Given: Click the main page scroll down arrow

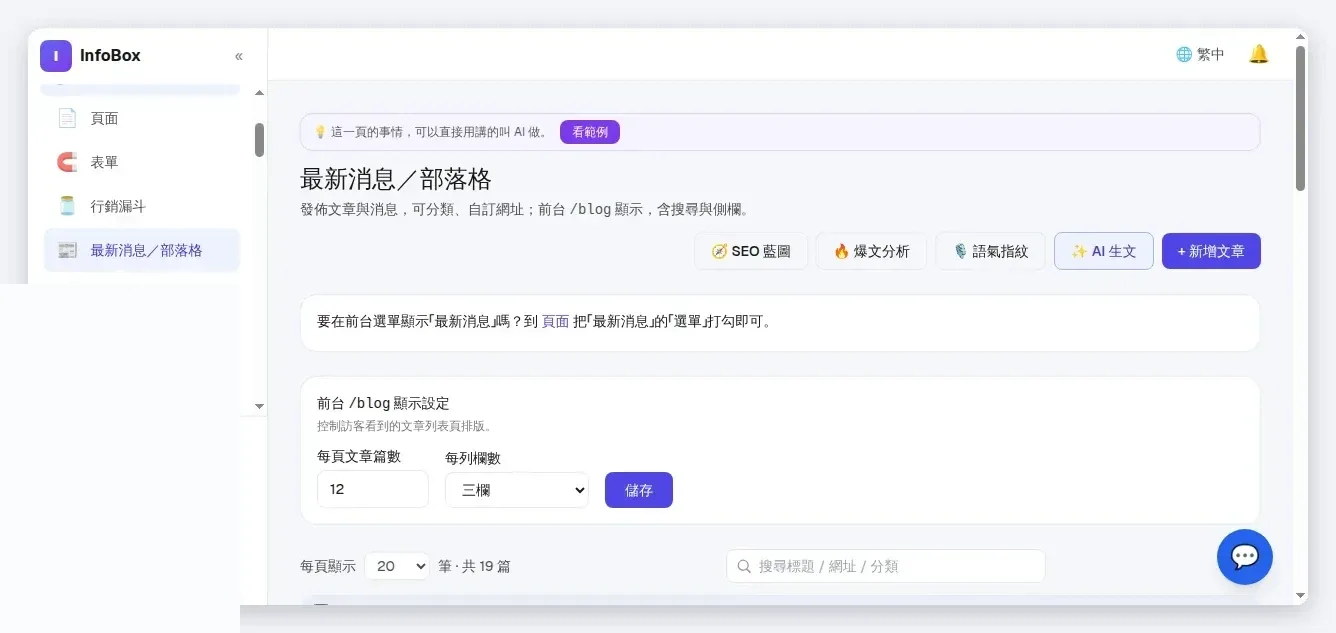Looking at the screenshot, I should coord(1300,595).
